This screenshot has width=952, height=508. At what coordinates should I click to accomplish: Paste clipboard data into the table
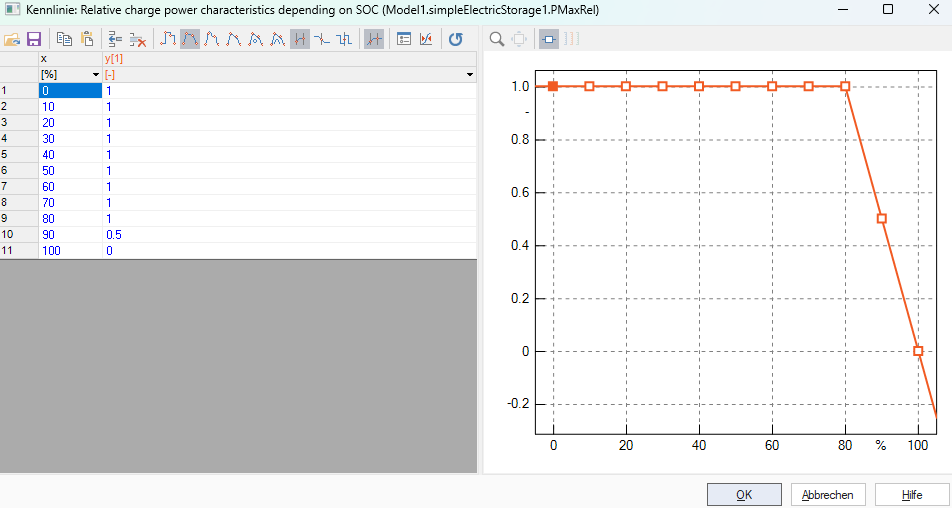coord(87,39)
